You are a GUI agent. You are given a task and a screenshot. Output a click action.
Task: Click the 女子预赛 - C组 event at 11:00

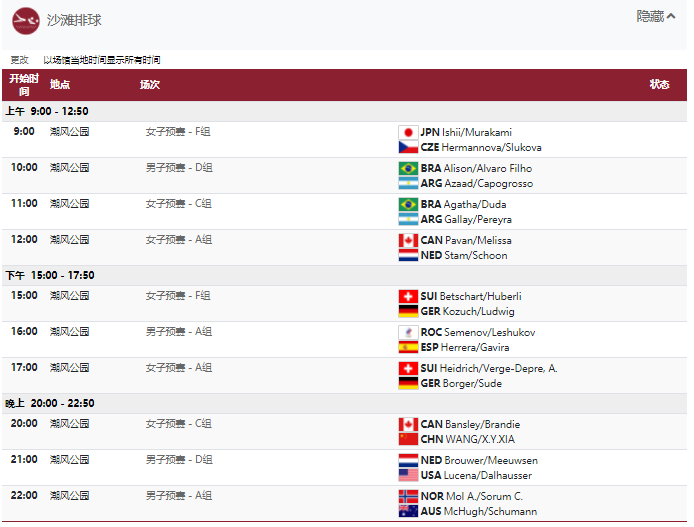[x=179, y=204]
